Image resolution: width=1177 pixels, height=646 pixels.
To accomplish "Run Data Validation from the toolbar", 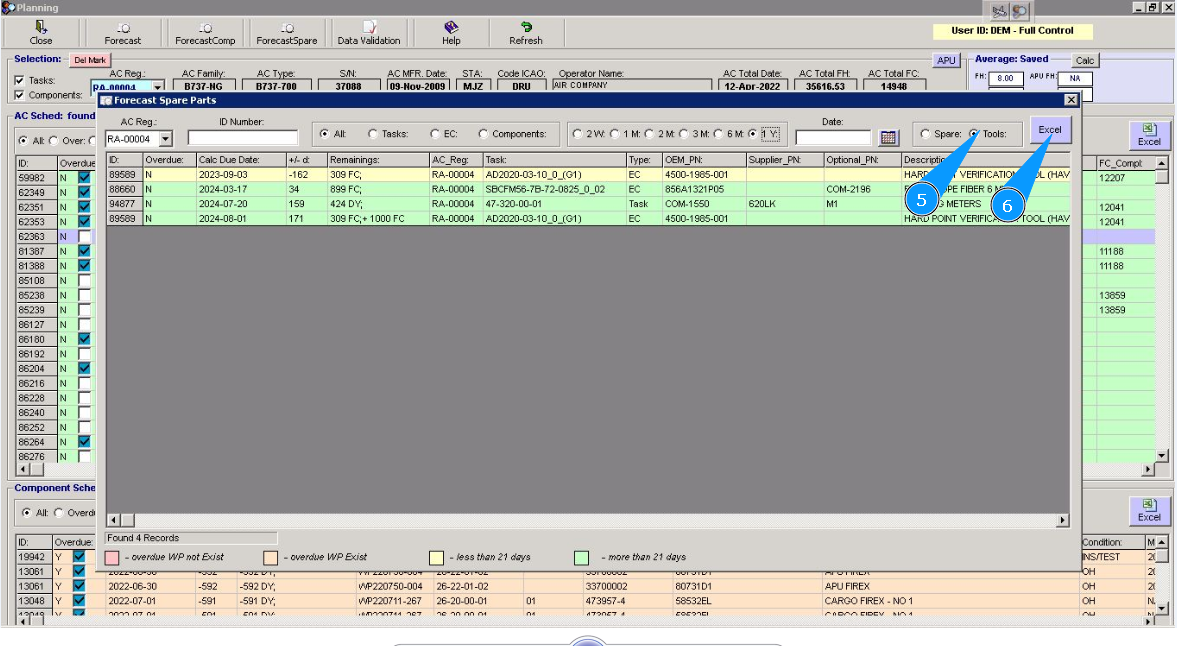I will click(368, 33).
